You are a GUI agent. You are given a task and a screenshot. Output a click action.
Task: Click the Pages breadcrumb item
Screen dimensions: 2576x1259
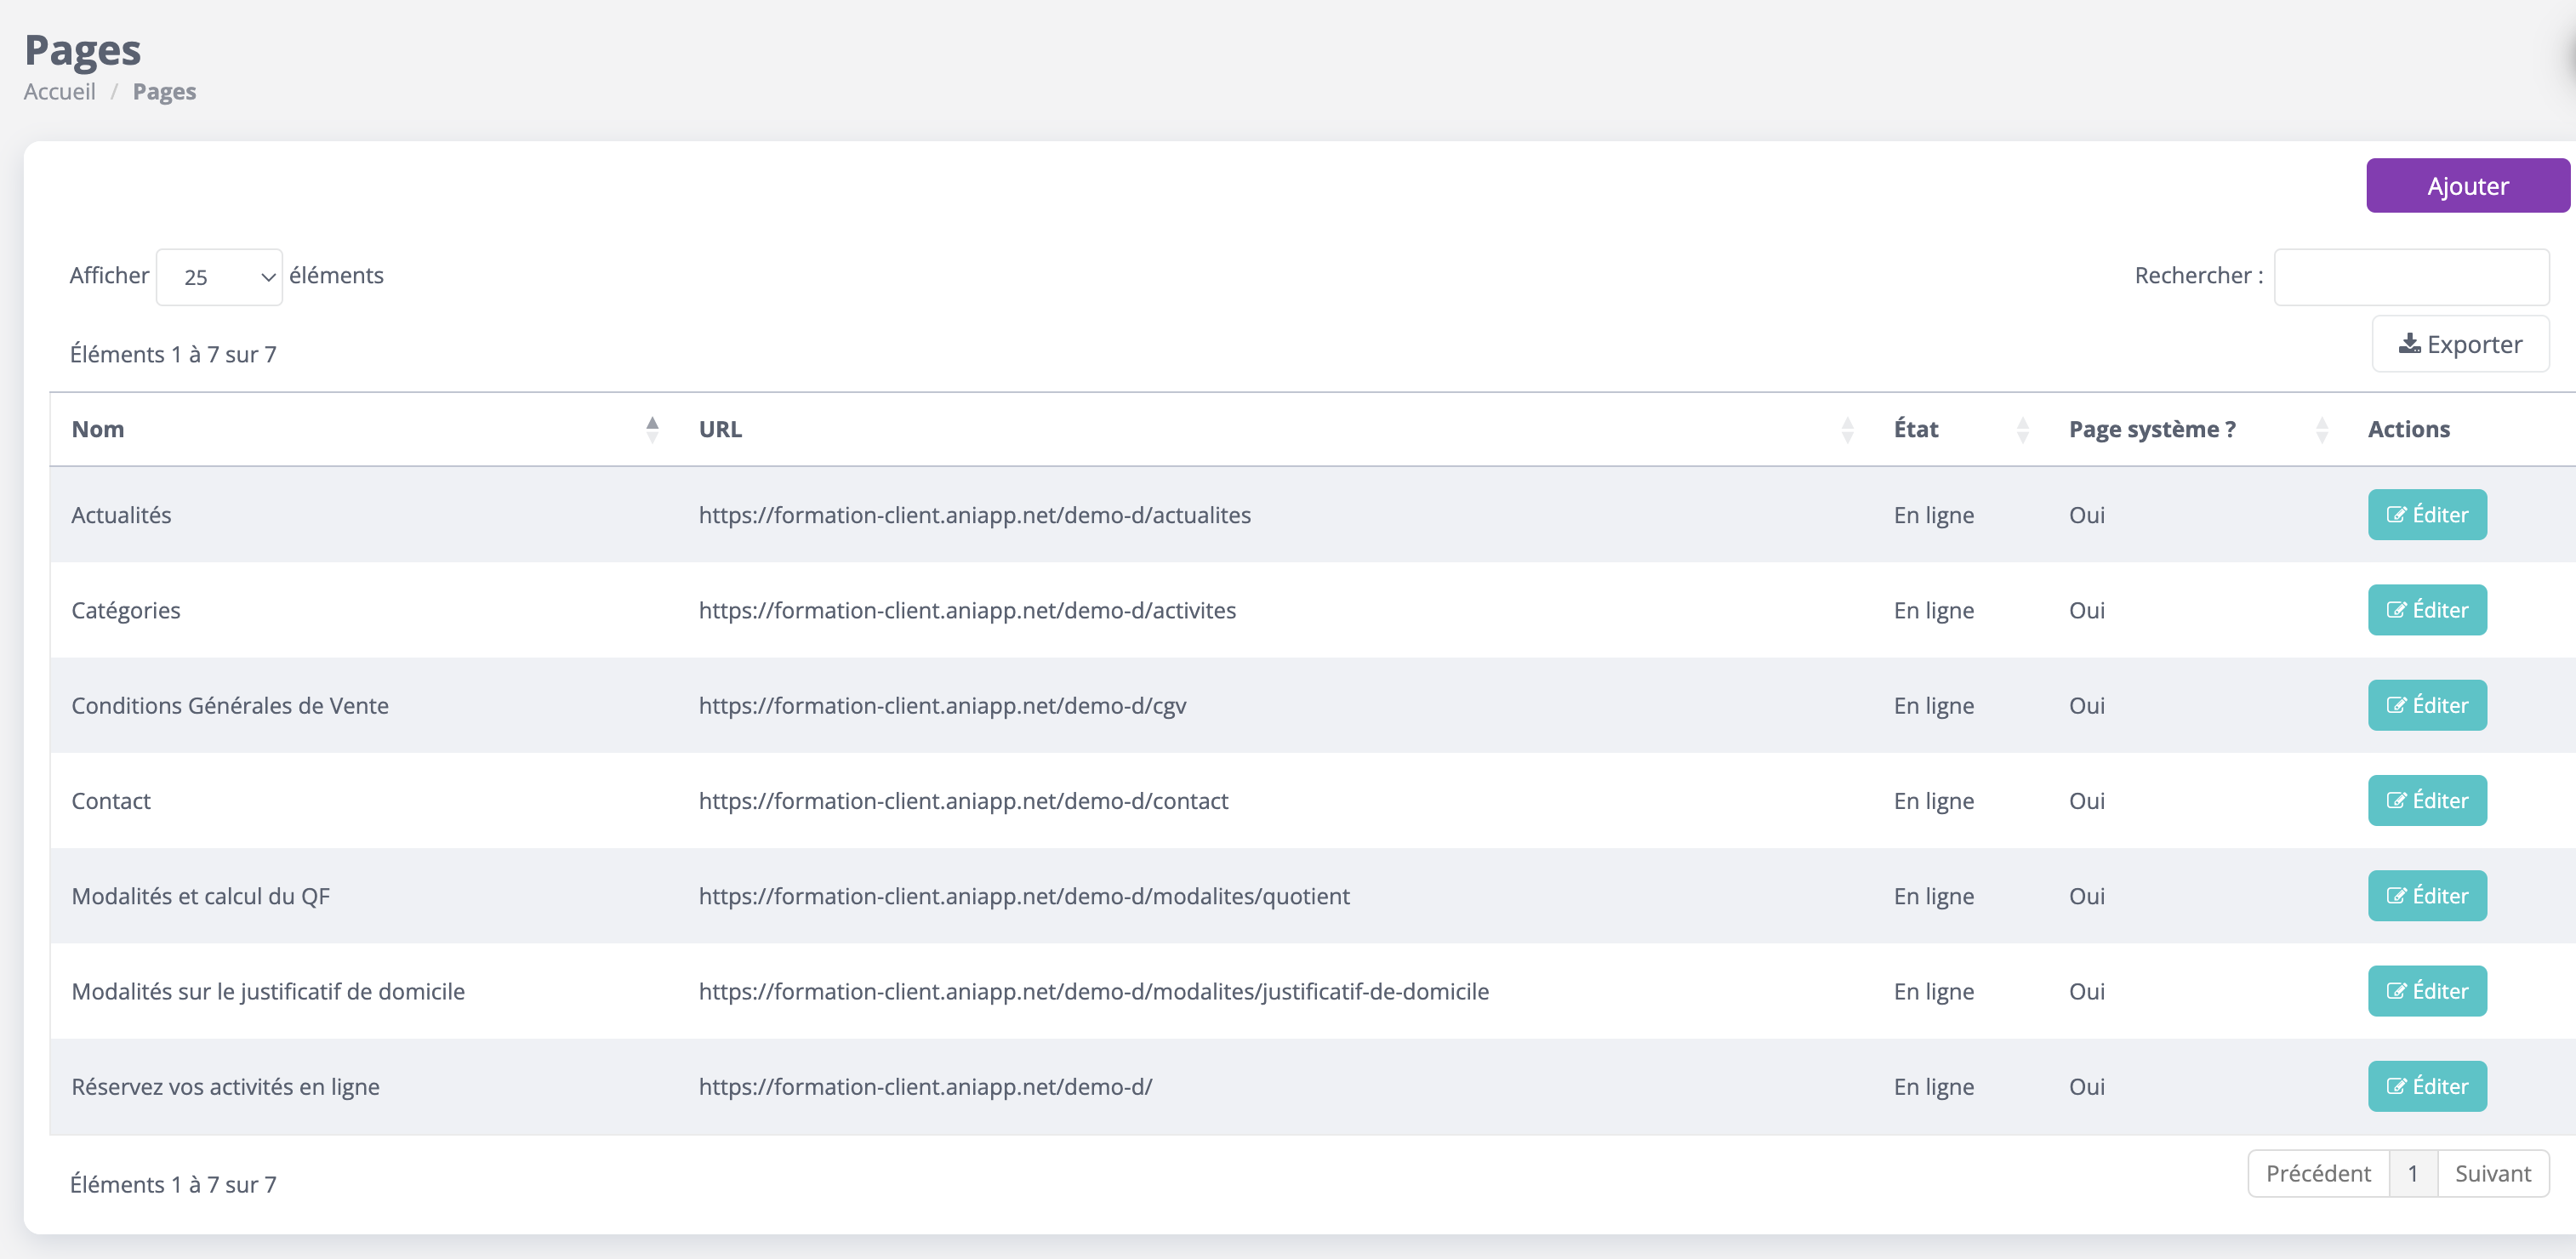point(164,92)
